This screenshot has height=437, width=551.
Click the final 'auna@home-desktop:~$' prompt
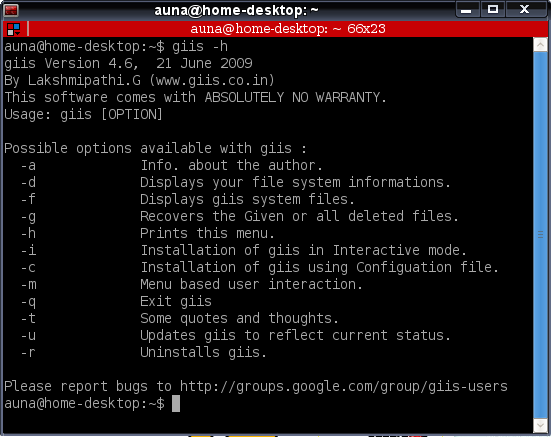tap(84, 403)
